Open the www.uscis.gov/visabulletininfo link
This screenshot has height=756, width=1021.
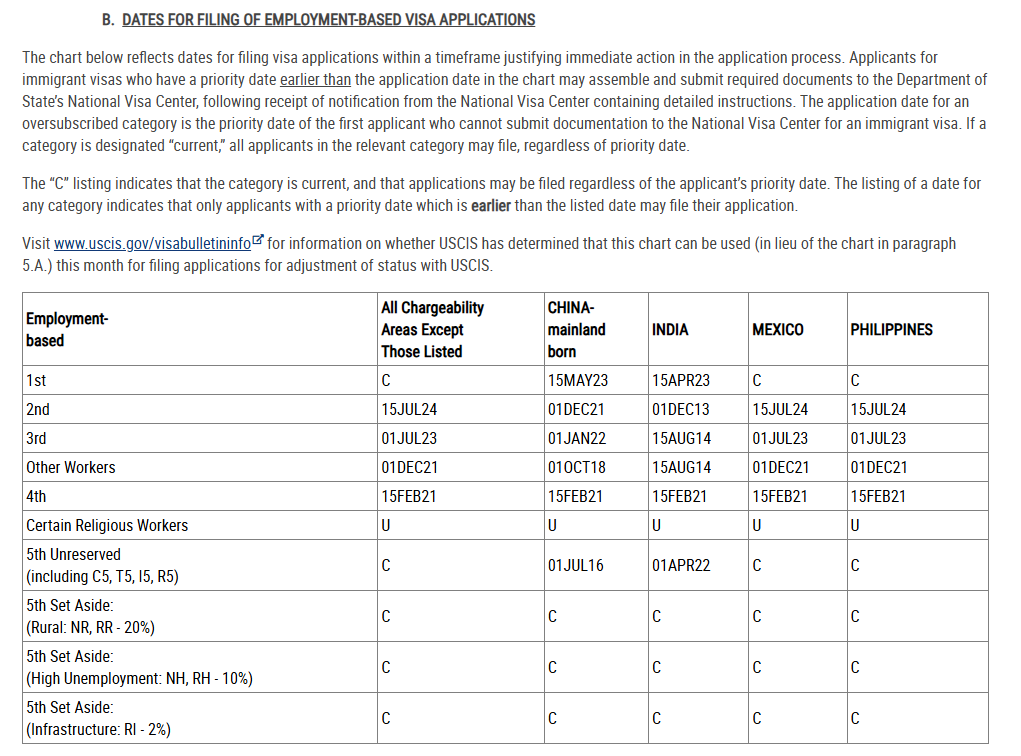(x=152, y=243)
